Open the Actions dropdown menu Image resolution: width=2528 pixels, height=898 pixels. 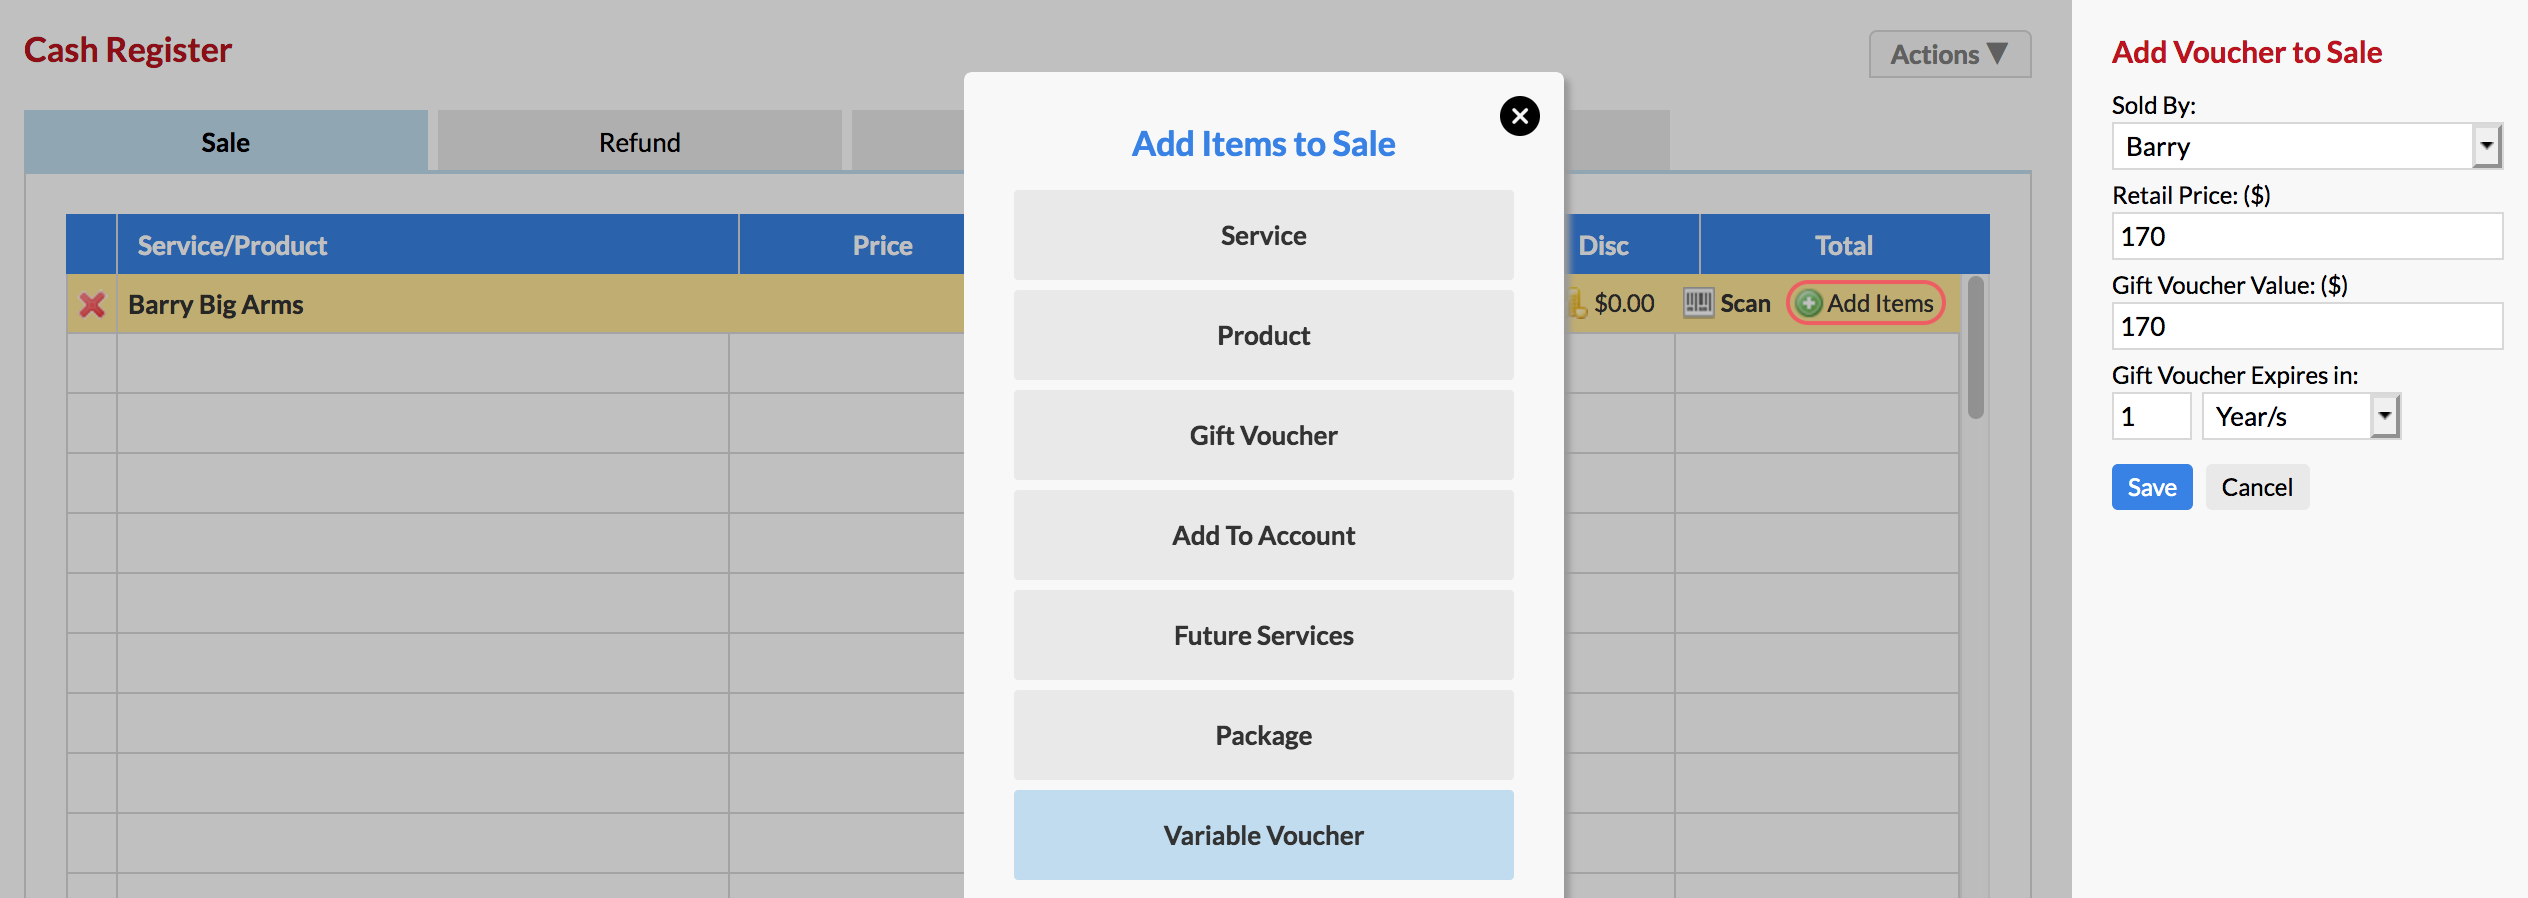(1949, 54)
